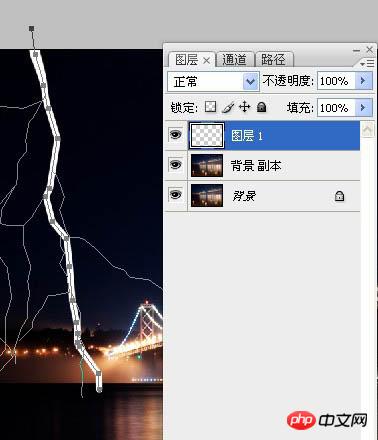Open the 正常 blend mode dropdown
This screenshot has width=378, height=440.
pyautogui.click(x=250, y=81)
